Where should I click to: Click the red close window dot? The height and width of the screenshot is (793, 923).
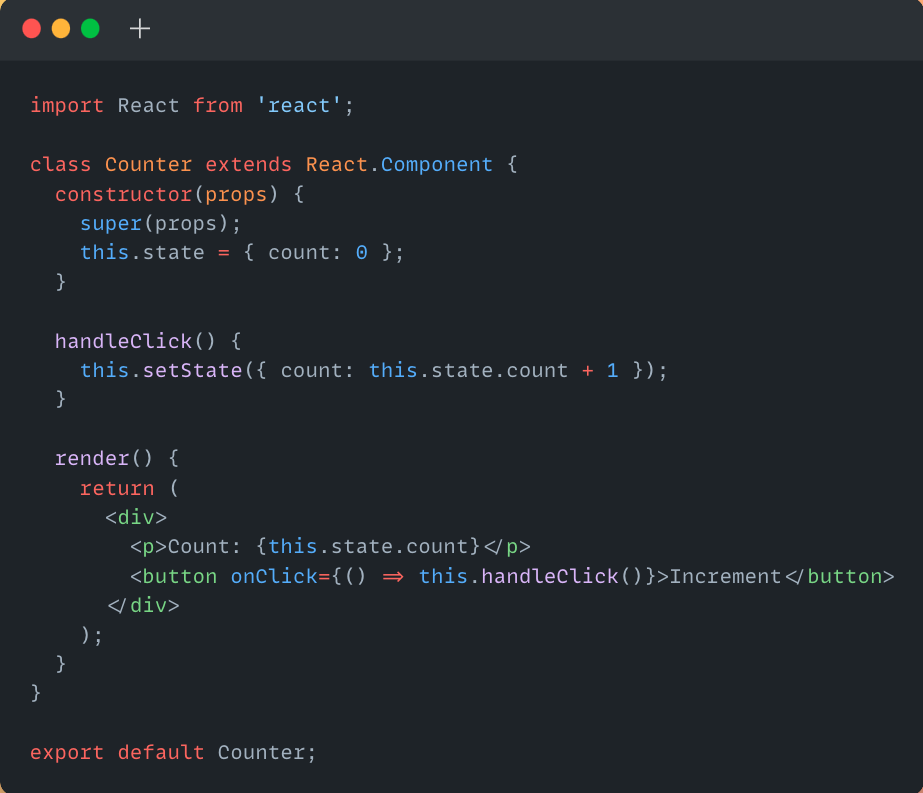[x=32, y=28]
